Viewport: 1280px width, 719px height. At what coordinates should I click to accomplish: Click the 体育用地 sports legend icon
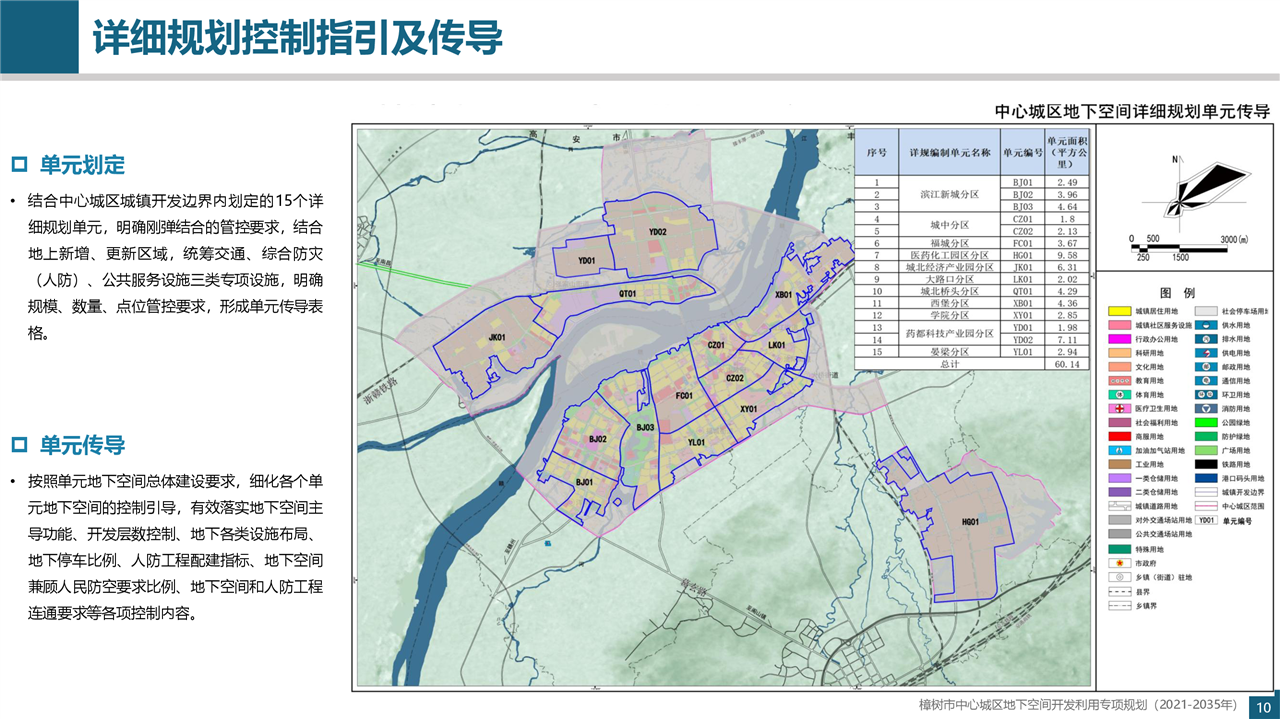1118,395
